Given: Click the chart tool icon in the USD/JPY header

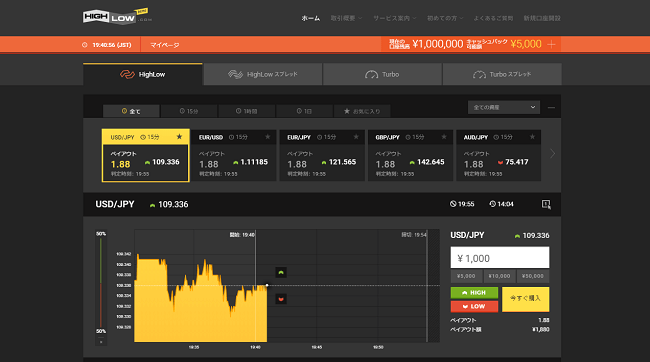Looking at the screenshot, I should click(x=546, y=204).
